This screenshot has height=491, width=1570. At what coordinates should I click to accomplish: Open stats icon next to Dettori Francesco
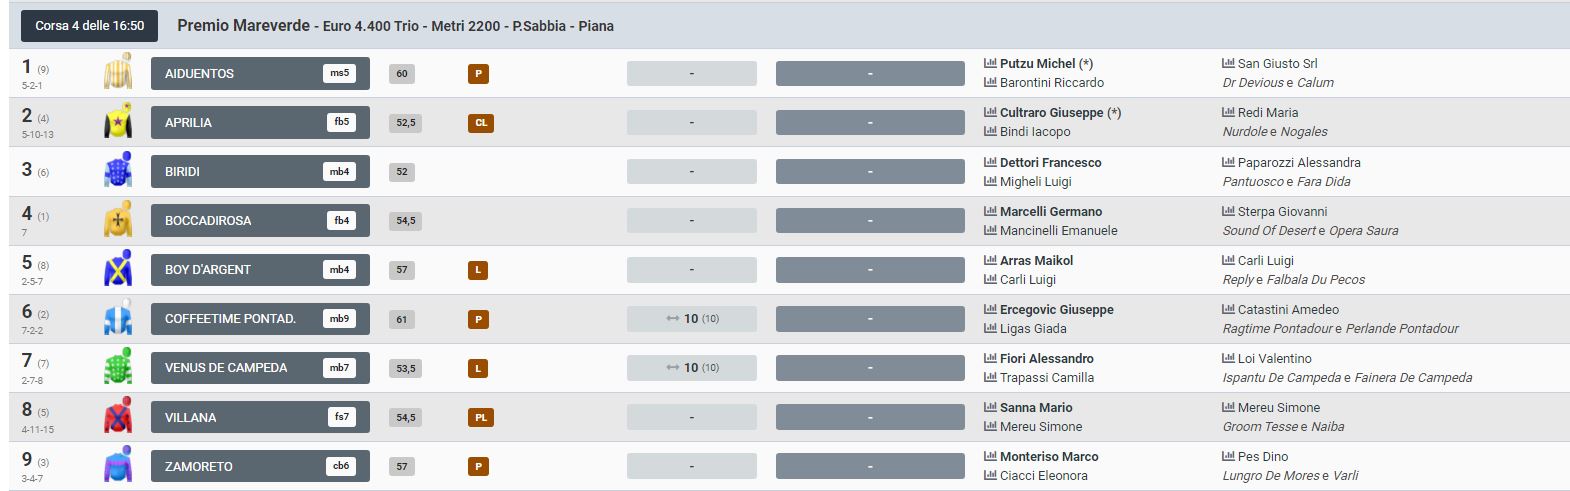tap(991, 162)
